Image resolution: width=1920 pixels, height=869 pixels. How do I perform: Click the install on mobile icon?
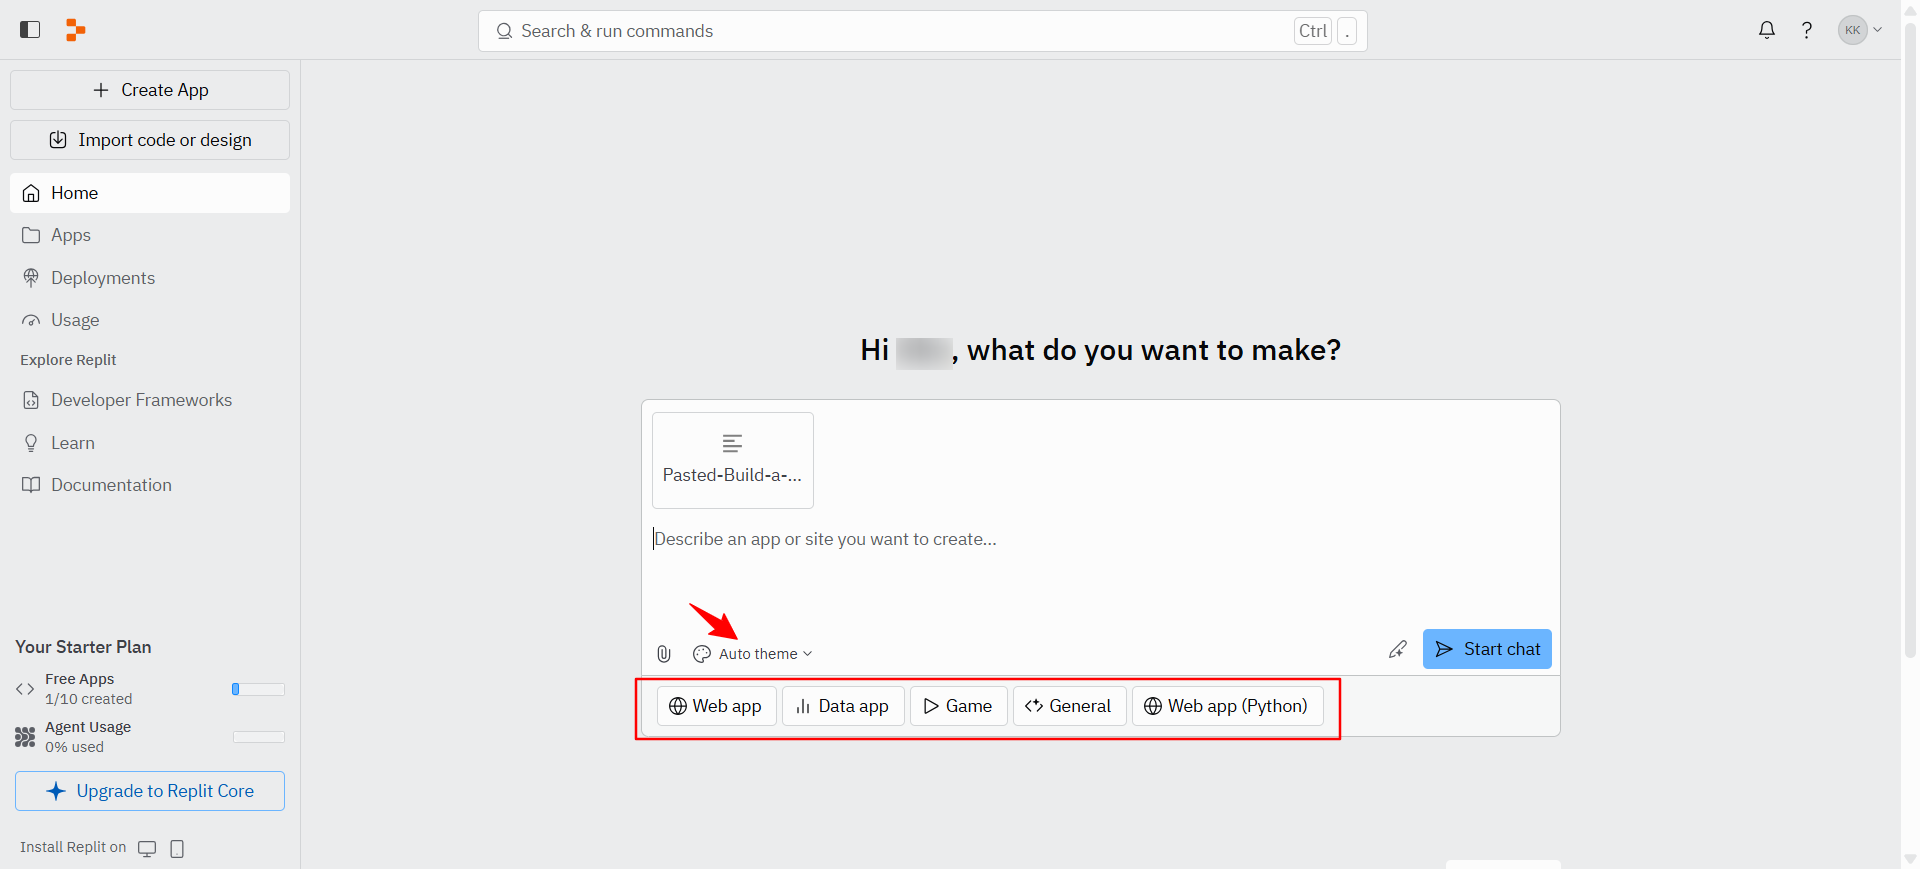177,849
